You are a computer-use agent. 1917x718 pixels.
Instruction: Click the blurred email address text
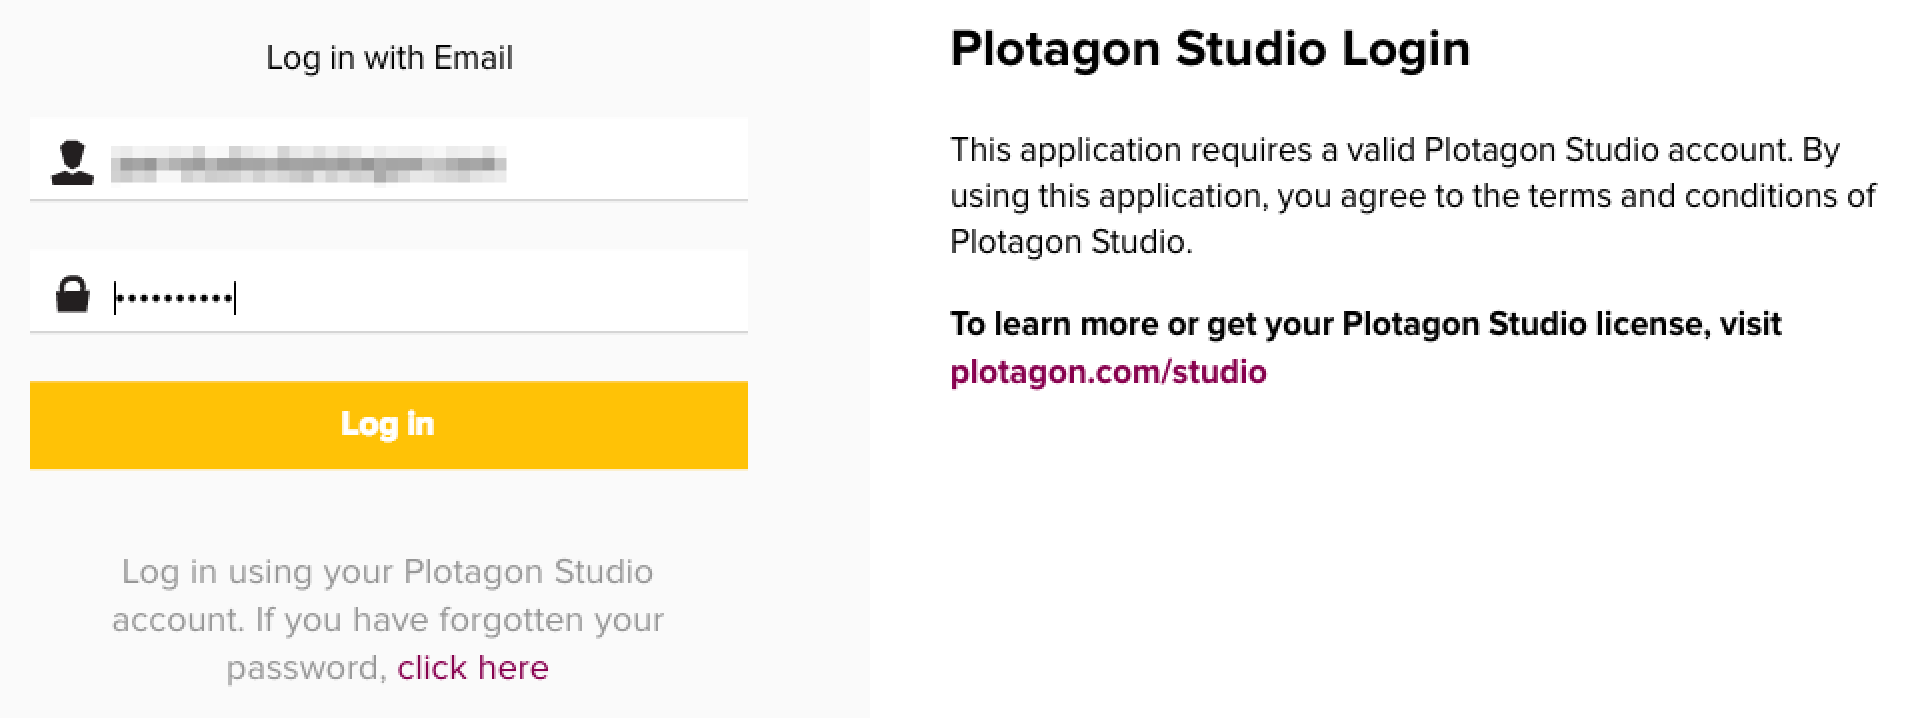point(308,164)
